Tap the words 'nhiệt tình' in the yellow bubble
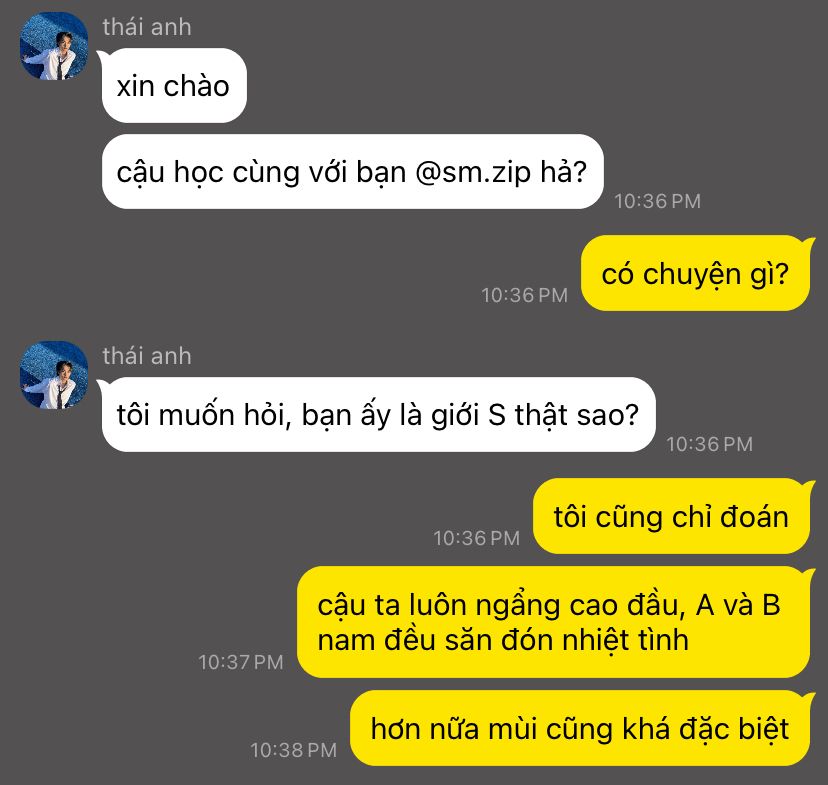Screen dimensions: 828x785 tap(625, 641)
